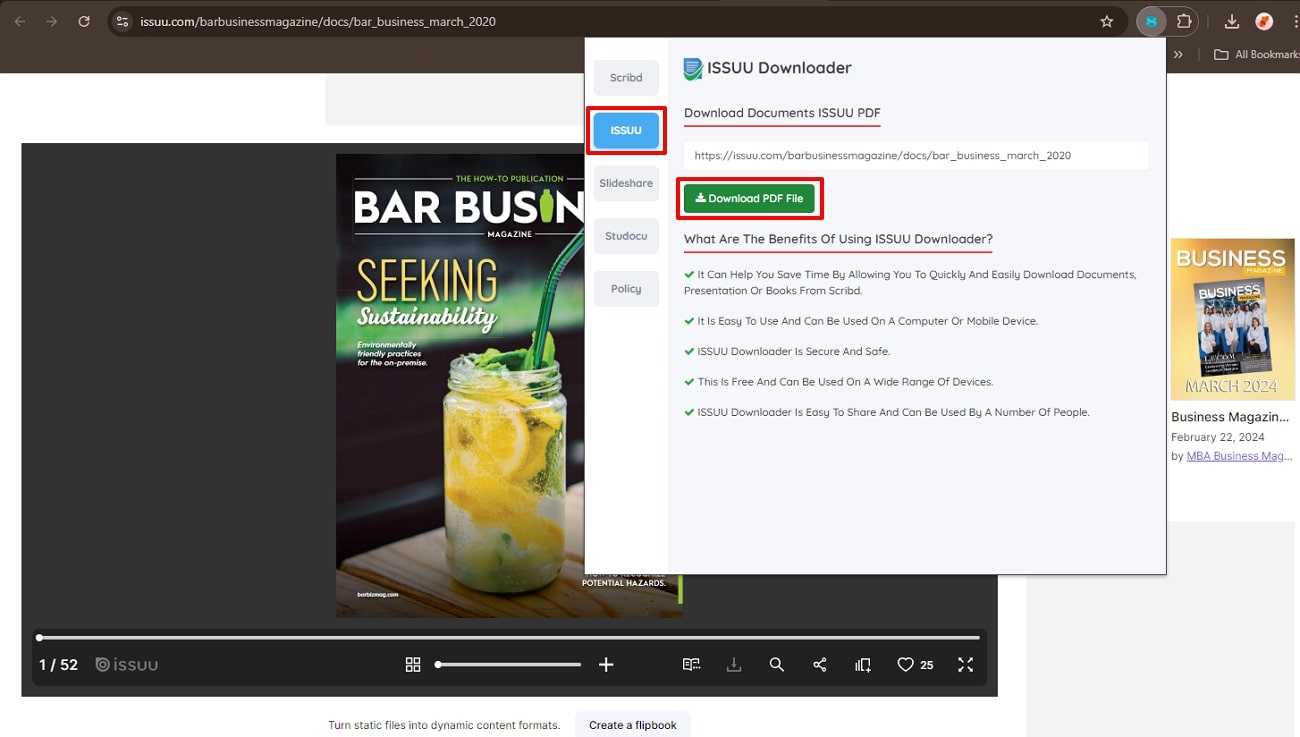Image resolution: width=1300 pixels, height=737 pixels.
Task: Like the publication with heart icon
Action: click(905, 665)
